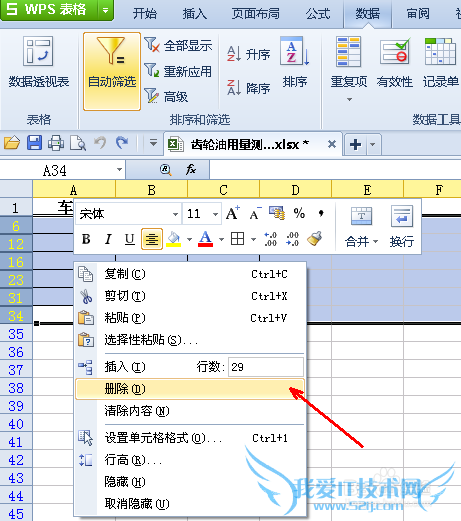Apply red font color A
This screenshot has width=461, height=521.
[206, 239]
